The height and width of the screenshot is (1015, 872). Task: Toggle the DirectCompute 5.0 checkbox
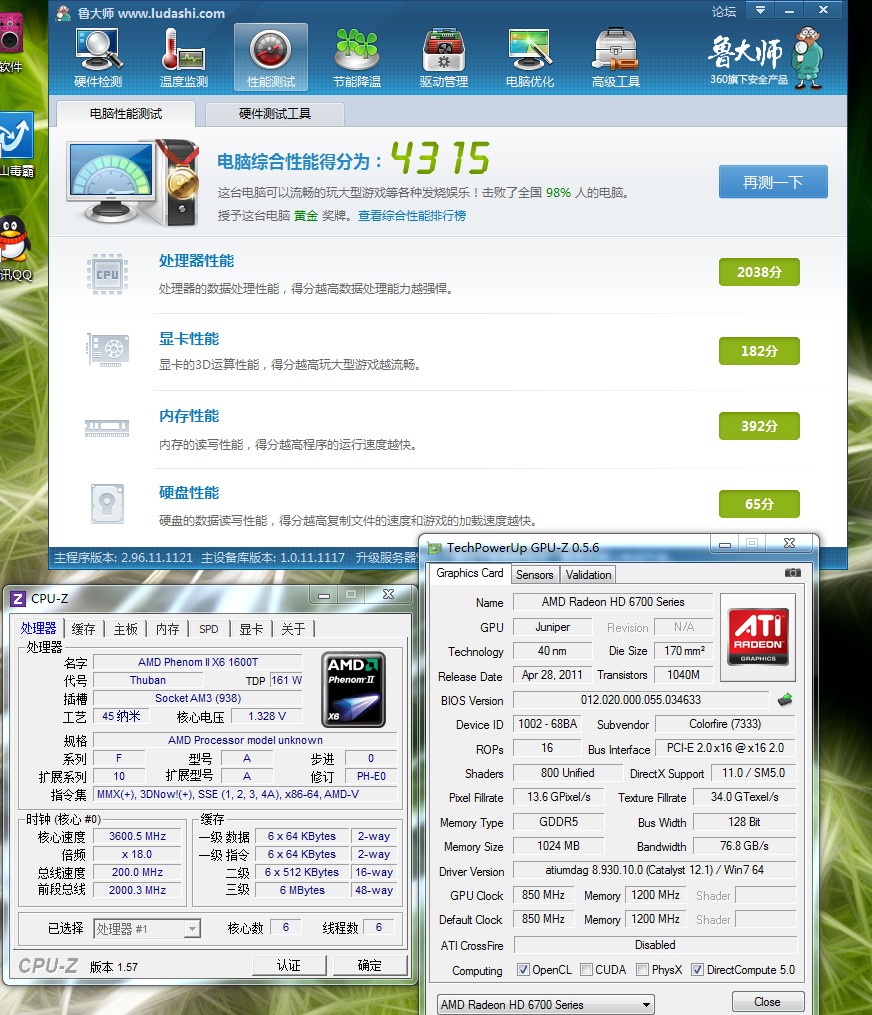click(x=697, y=969)
